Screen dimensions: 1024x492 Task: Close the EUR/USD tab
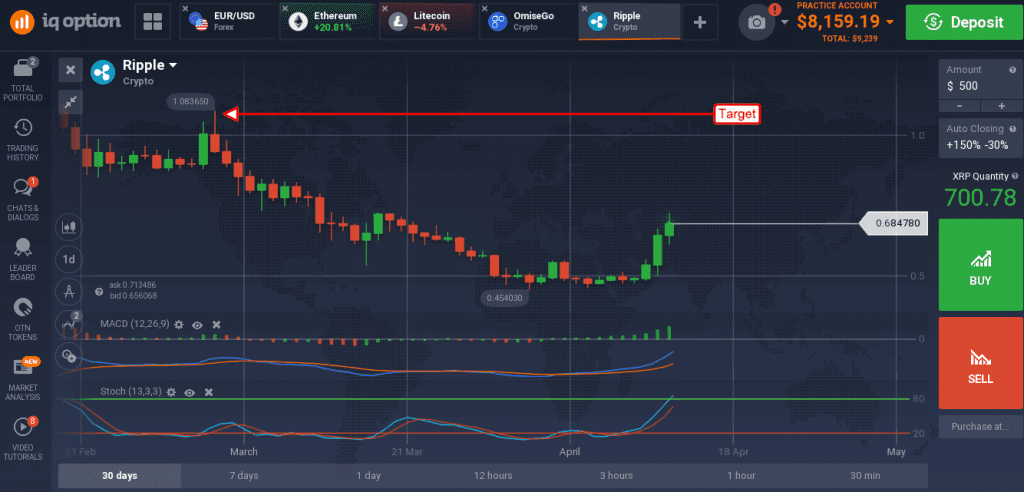pyautogui.click(x=185, y=8)
